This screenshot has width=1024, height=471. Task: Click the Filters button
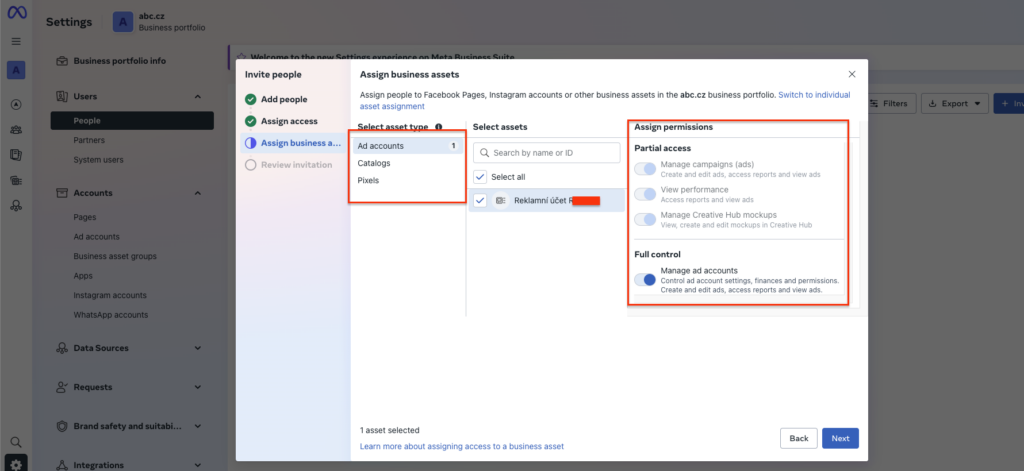pyautogui.click(x=891, y=103)
